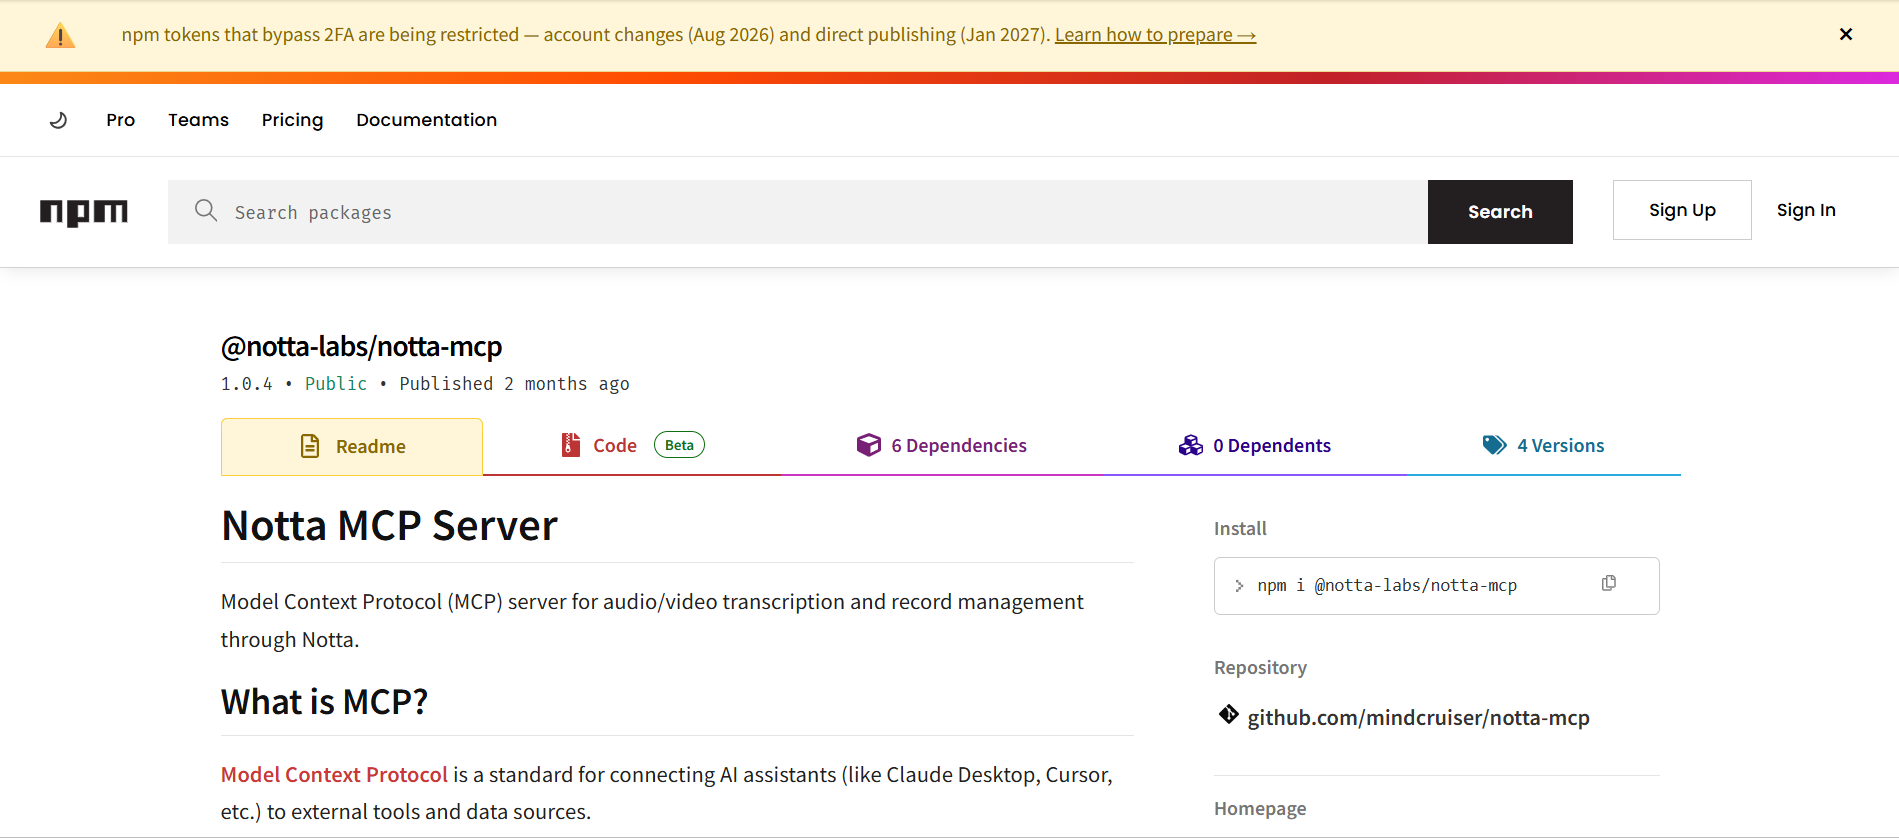Toggle dark mode with moon icon
Screen dimensions: 1899x838
(x=58, y=120)
